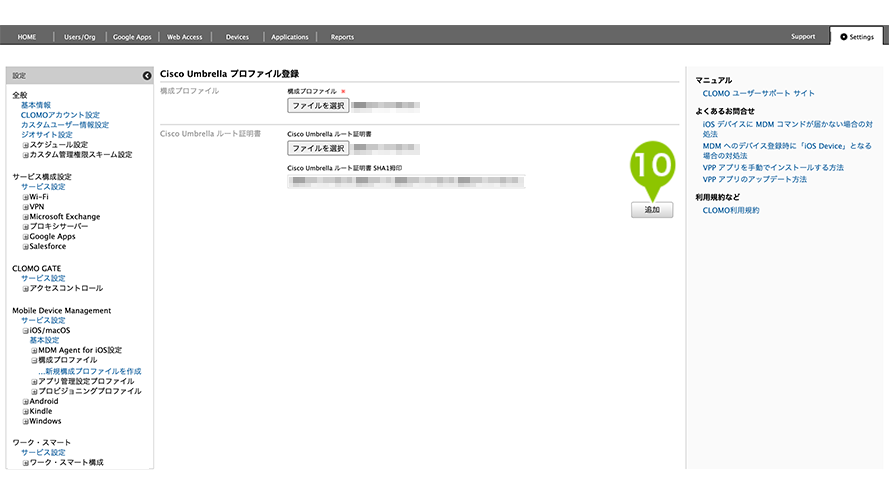Collapse the iOS/macOS tree node

(x=26, y=330)
